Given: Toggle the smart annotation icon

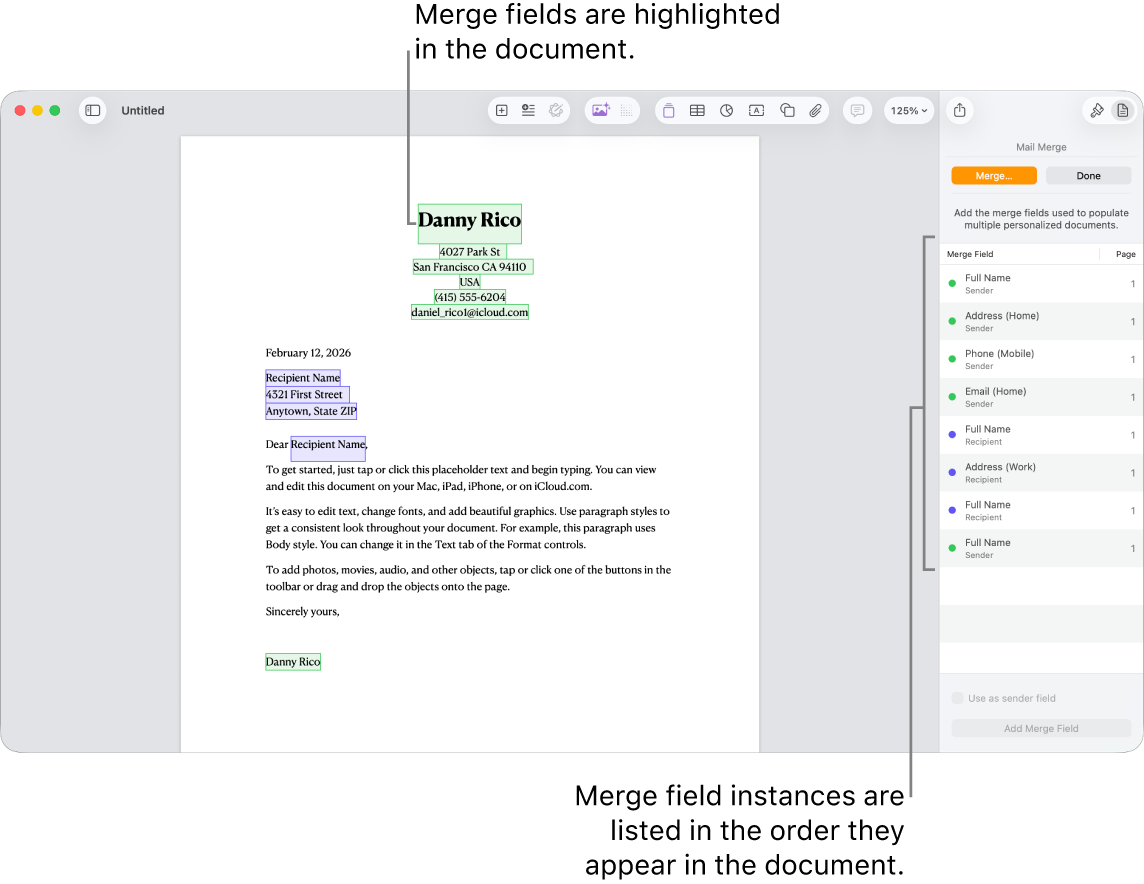Looking at the screenshot, I should 556,110.
